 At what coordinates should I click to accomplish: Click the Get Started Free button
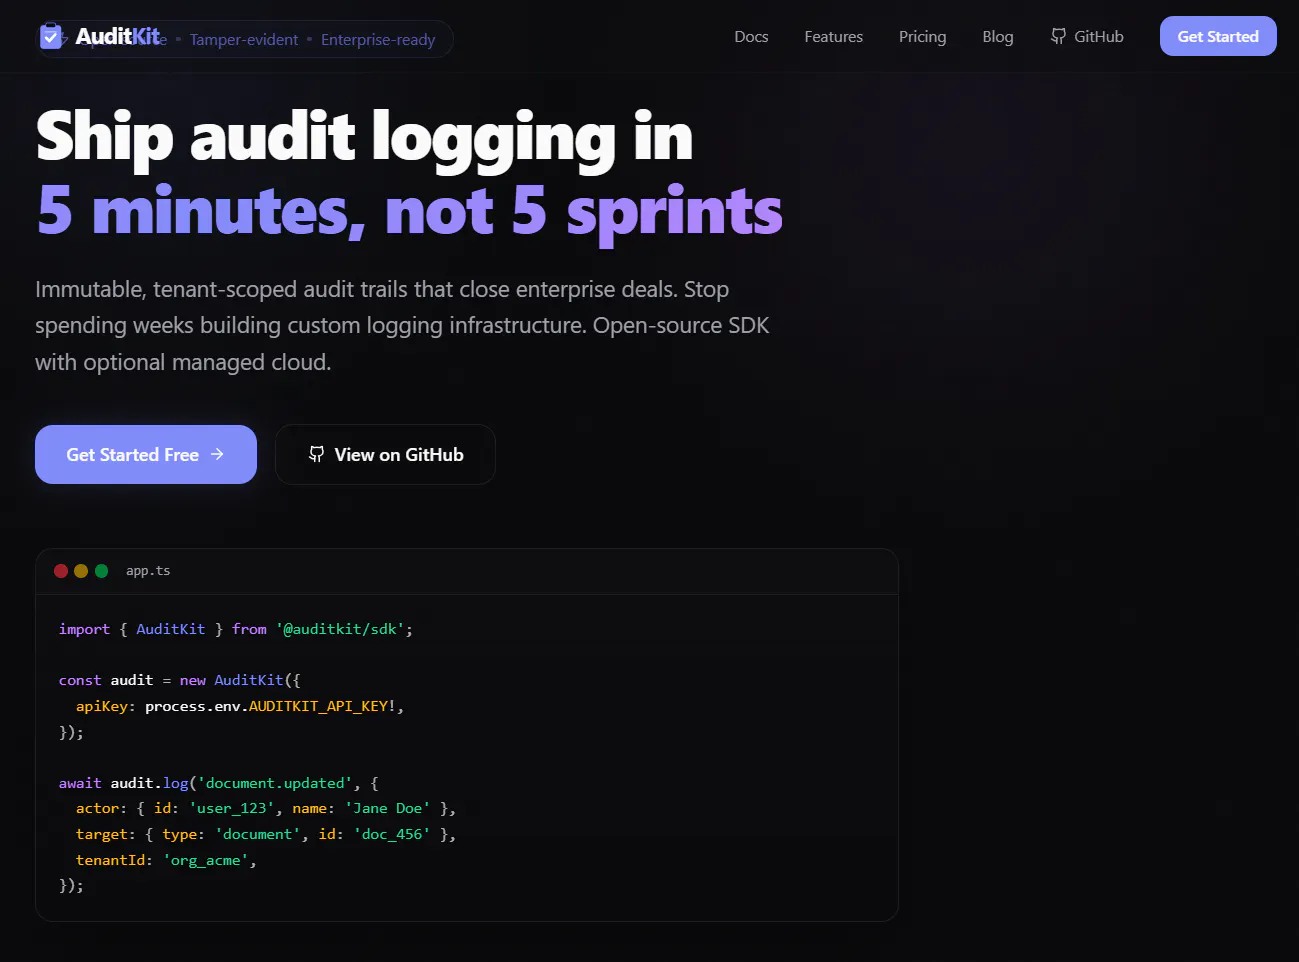[x=146, y=454]
